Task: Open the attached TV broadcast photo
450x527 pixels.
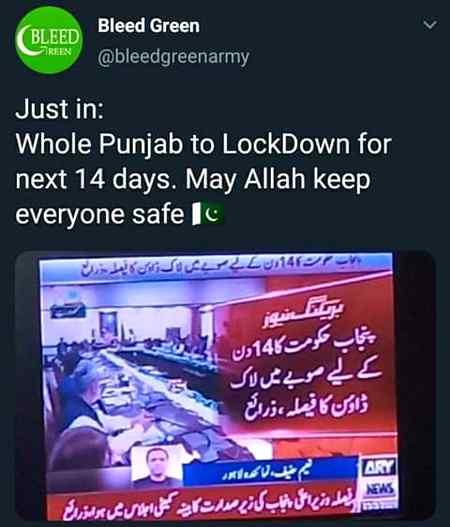Action: (x=224, y=386)
